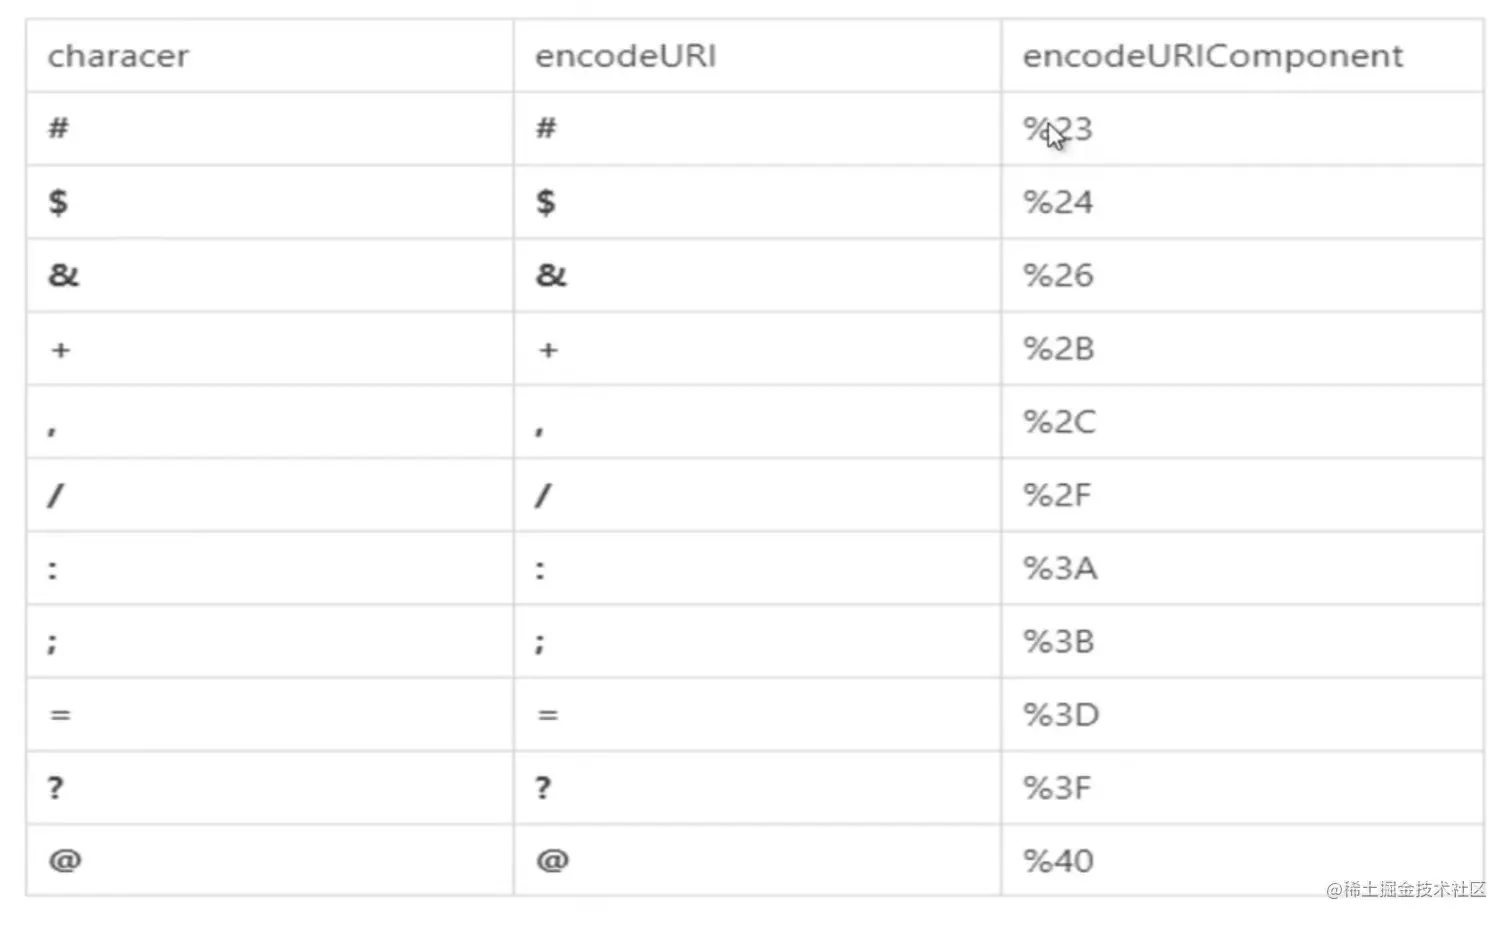Select the & symbol in the characer column
This screenshot has width=1512, height=925.
pyautogui.click(x=63, y=275)
